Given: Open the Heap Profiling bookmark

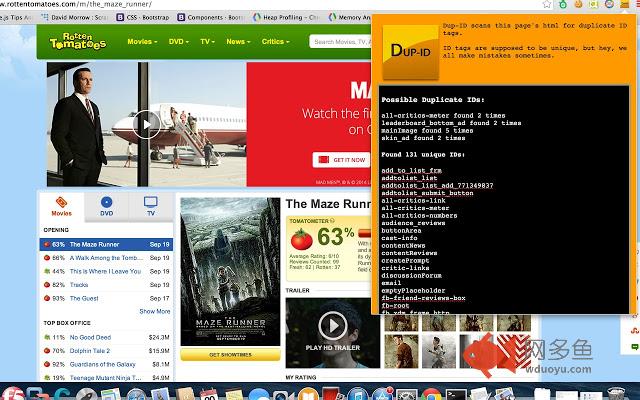Looking at the screenshot, I should coord(286,17).
